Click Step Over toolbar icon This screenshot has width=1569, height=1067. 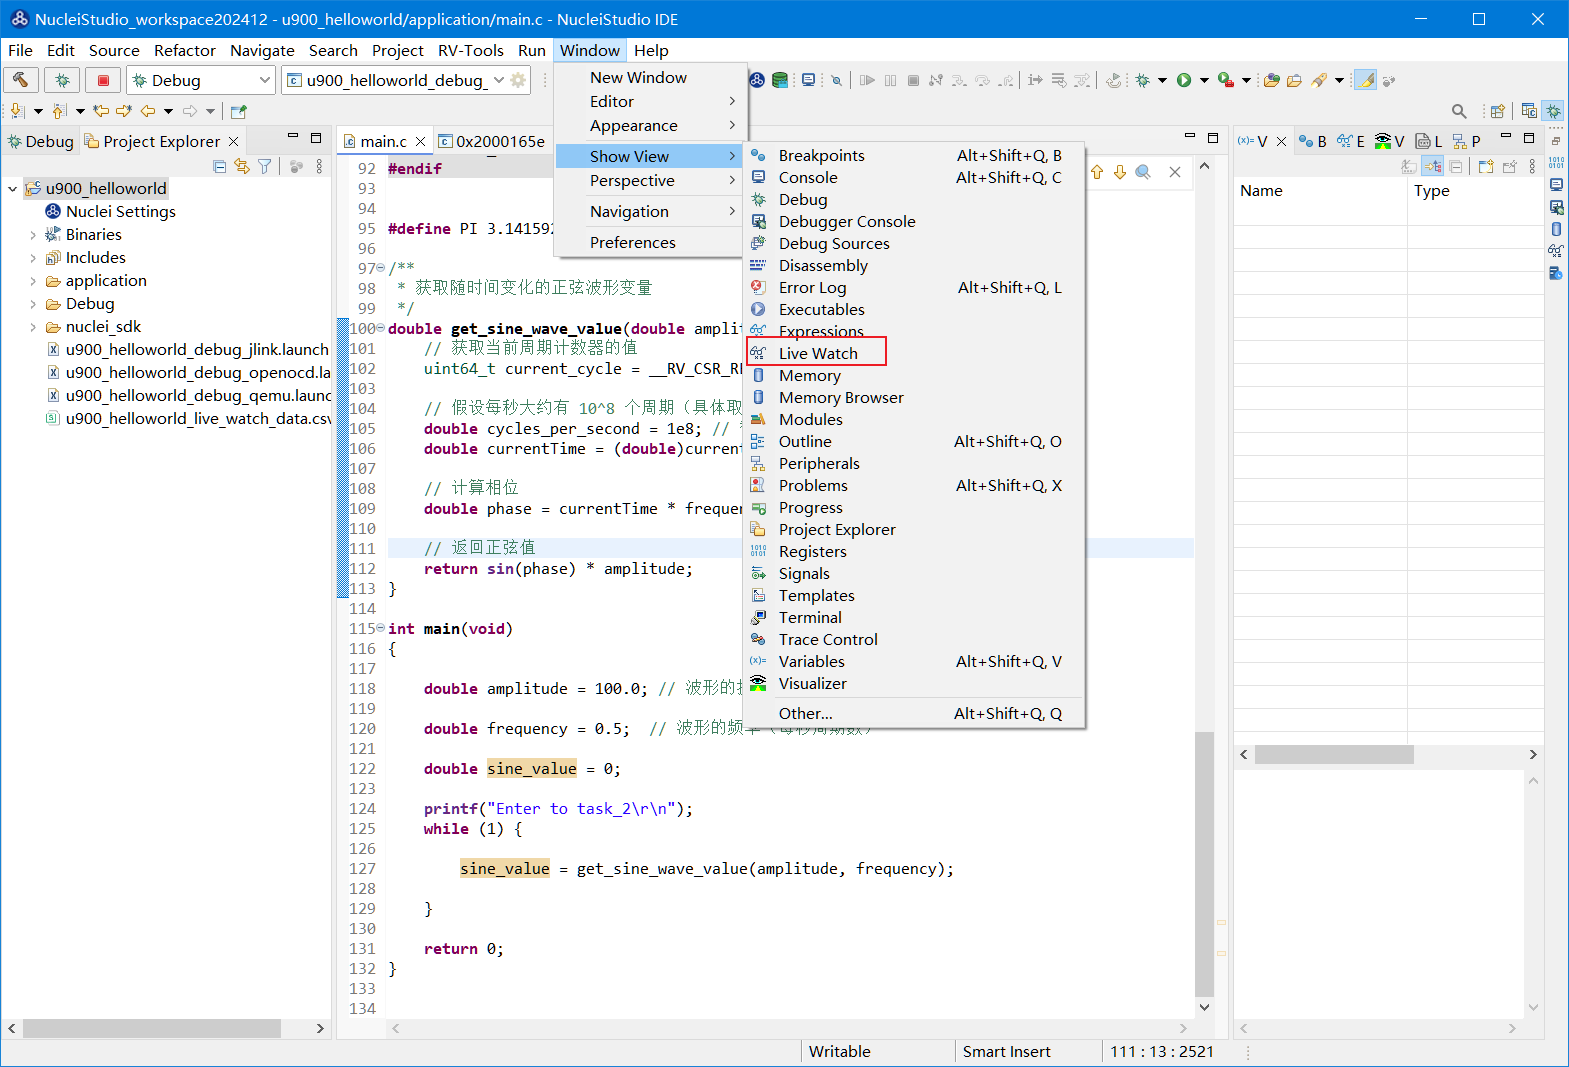point(982,80)
